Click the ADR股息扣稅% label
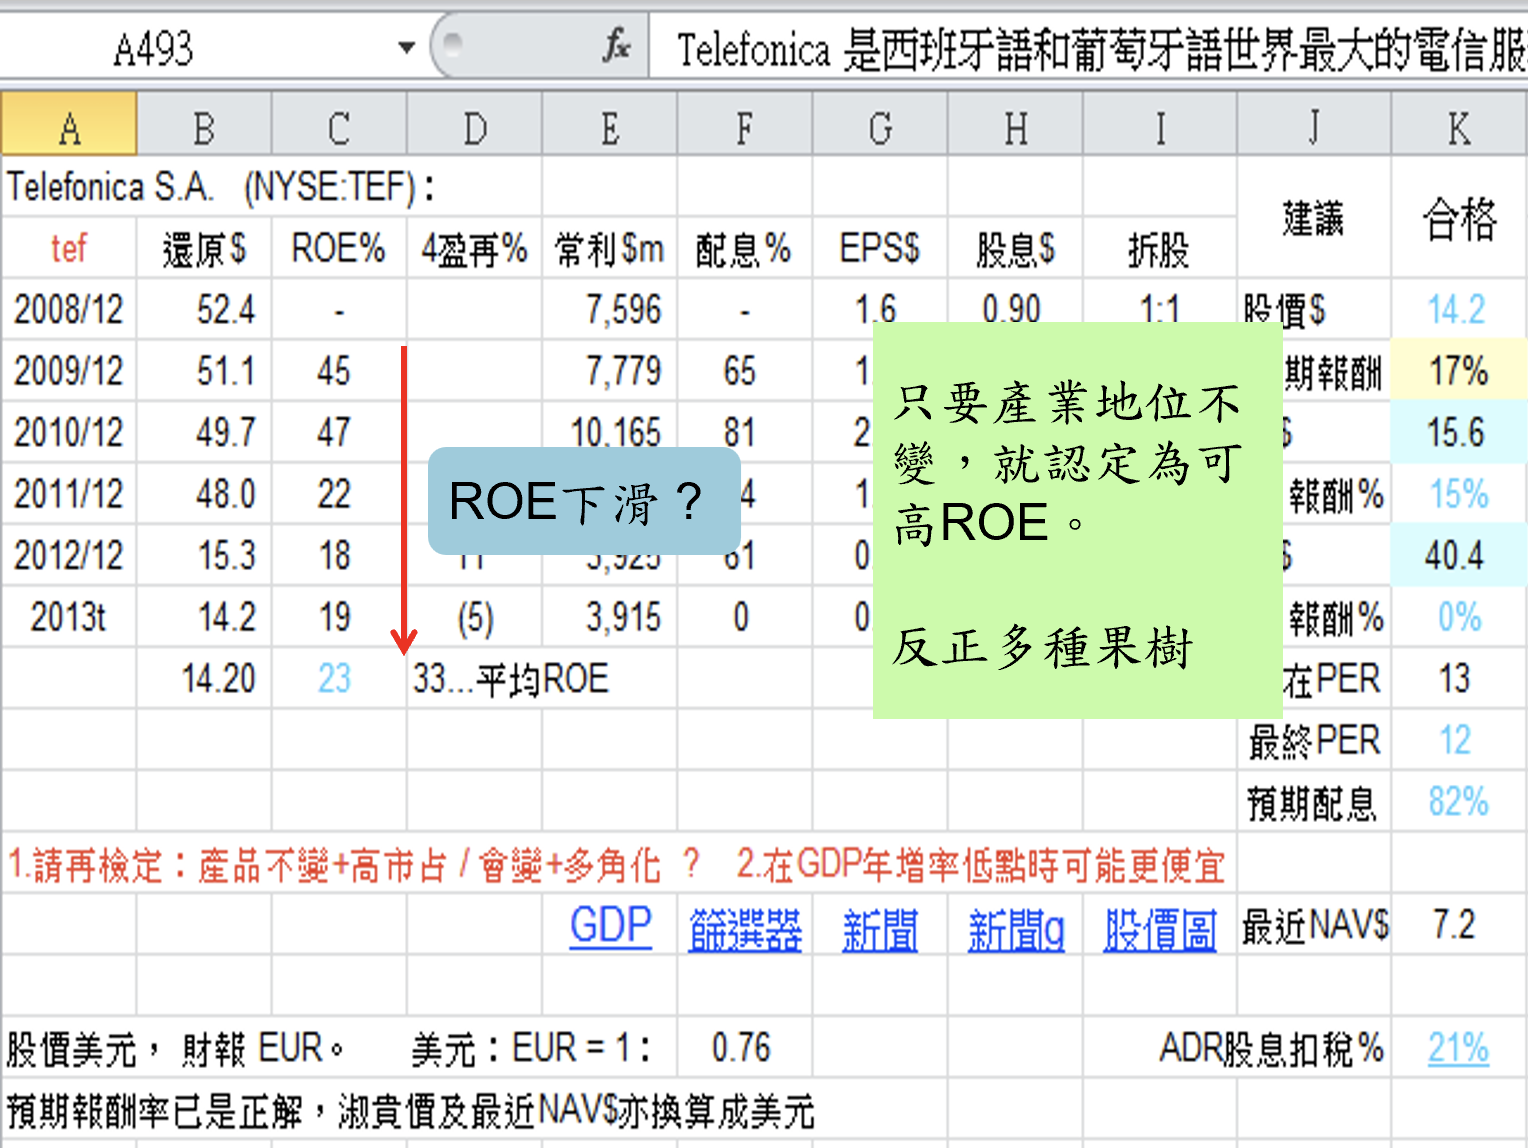Screen dimensions: 1528x1148 tap(1271, 1048)
